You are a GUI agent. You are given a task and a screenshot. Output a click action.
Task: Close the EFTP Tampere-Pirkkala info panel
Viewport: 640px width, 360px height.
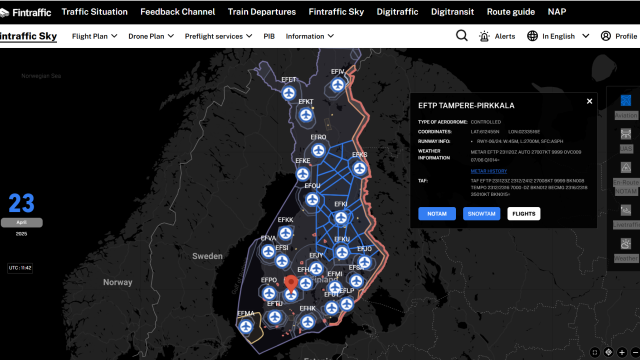click(x=589, y=101)
